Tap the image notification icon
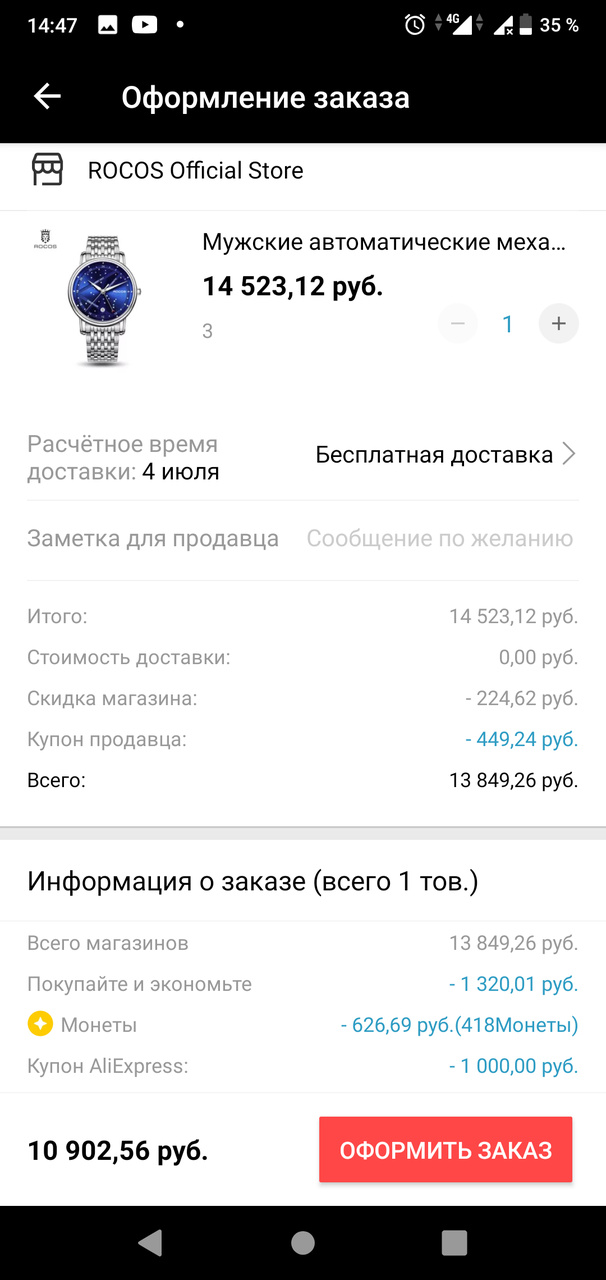Screen dimensions: 606x1280 pos(107,26)
